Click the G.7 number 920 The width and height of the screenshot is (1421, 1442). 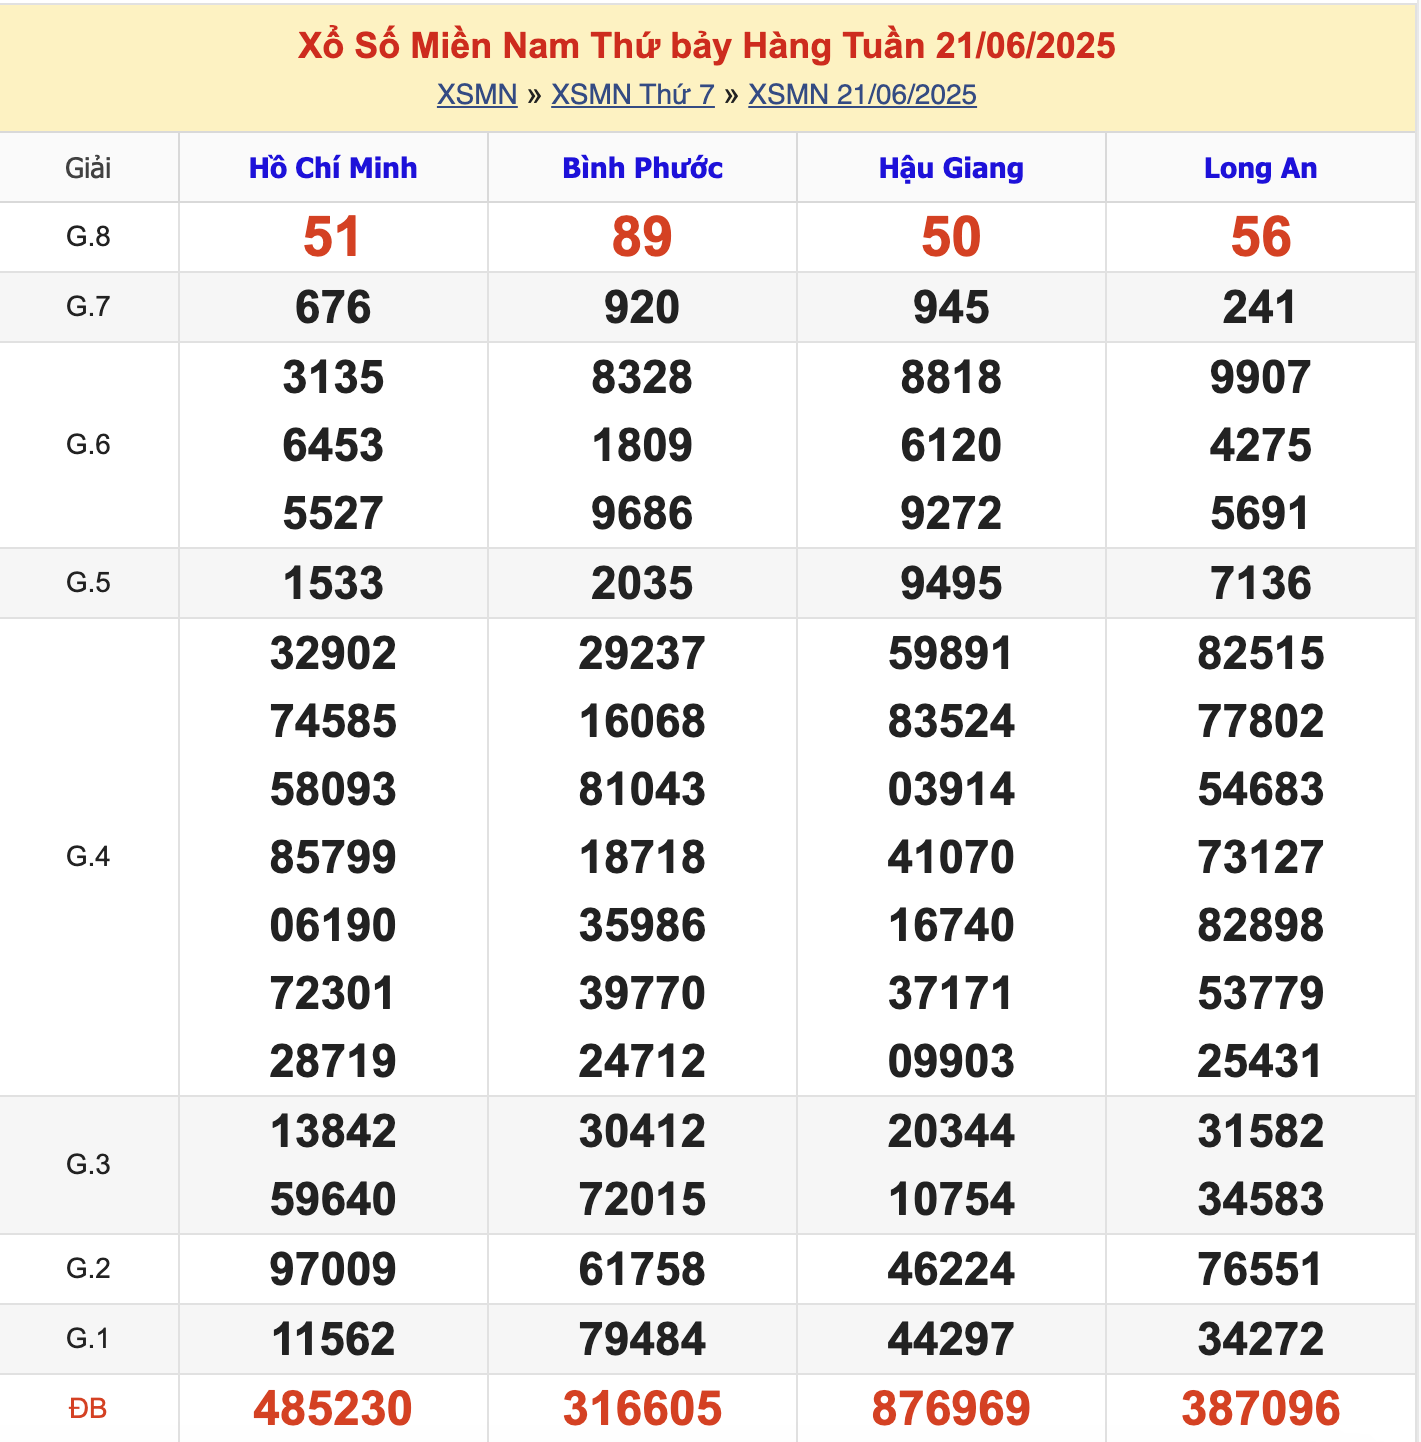point(642,307)
